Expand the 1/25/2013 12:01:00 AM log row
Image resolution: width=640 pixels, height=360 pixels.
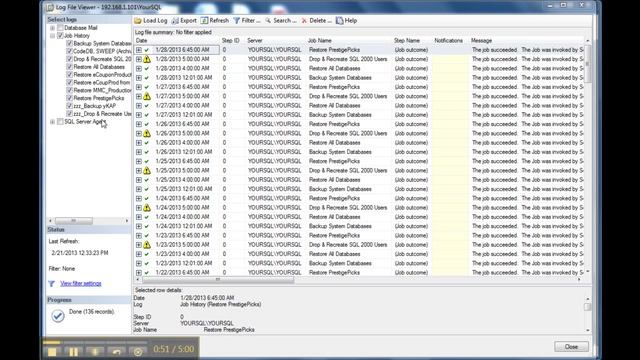pyautogui.click(x=139, y=189)
